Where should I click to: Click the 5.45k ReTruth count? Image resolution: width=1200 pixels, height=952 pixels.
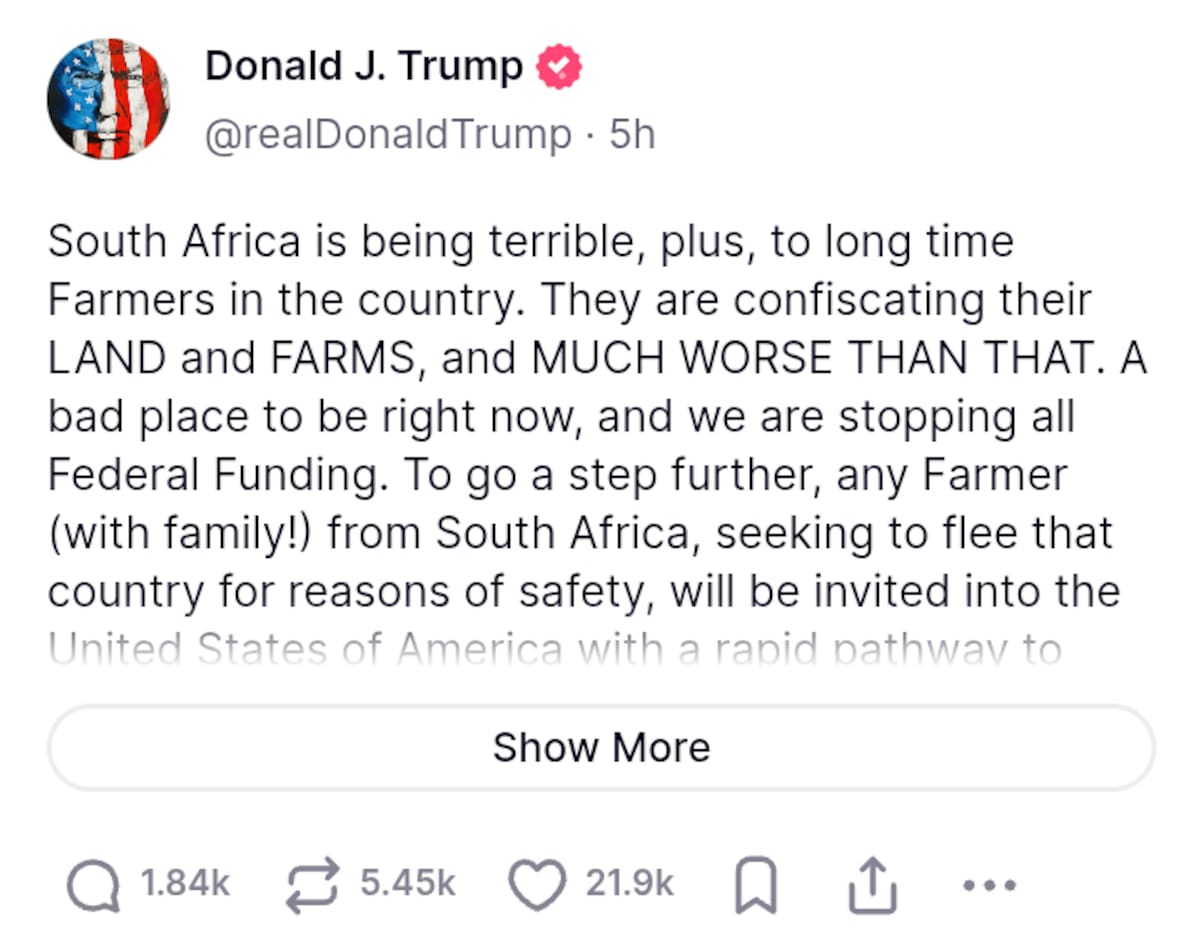tap(408, 883)
